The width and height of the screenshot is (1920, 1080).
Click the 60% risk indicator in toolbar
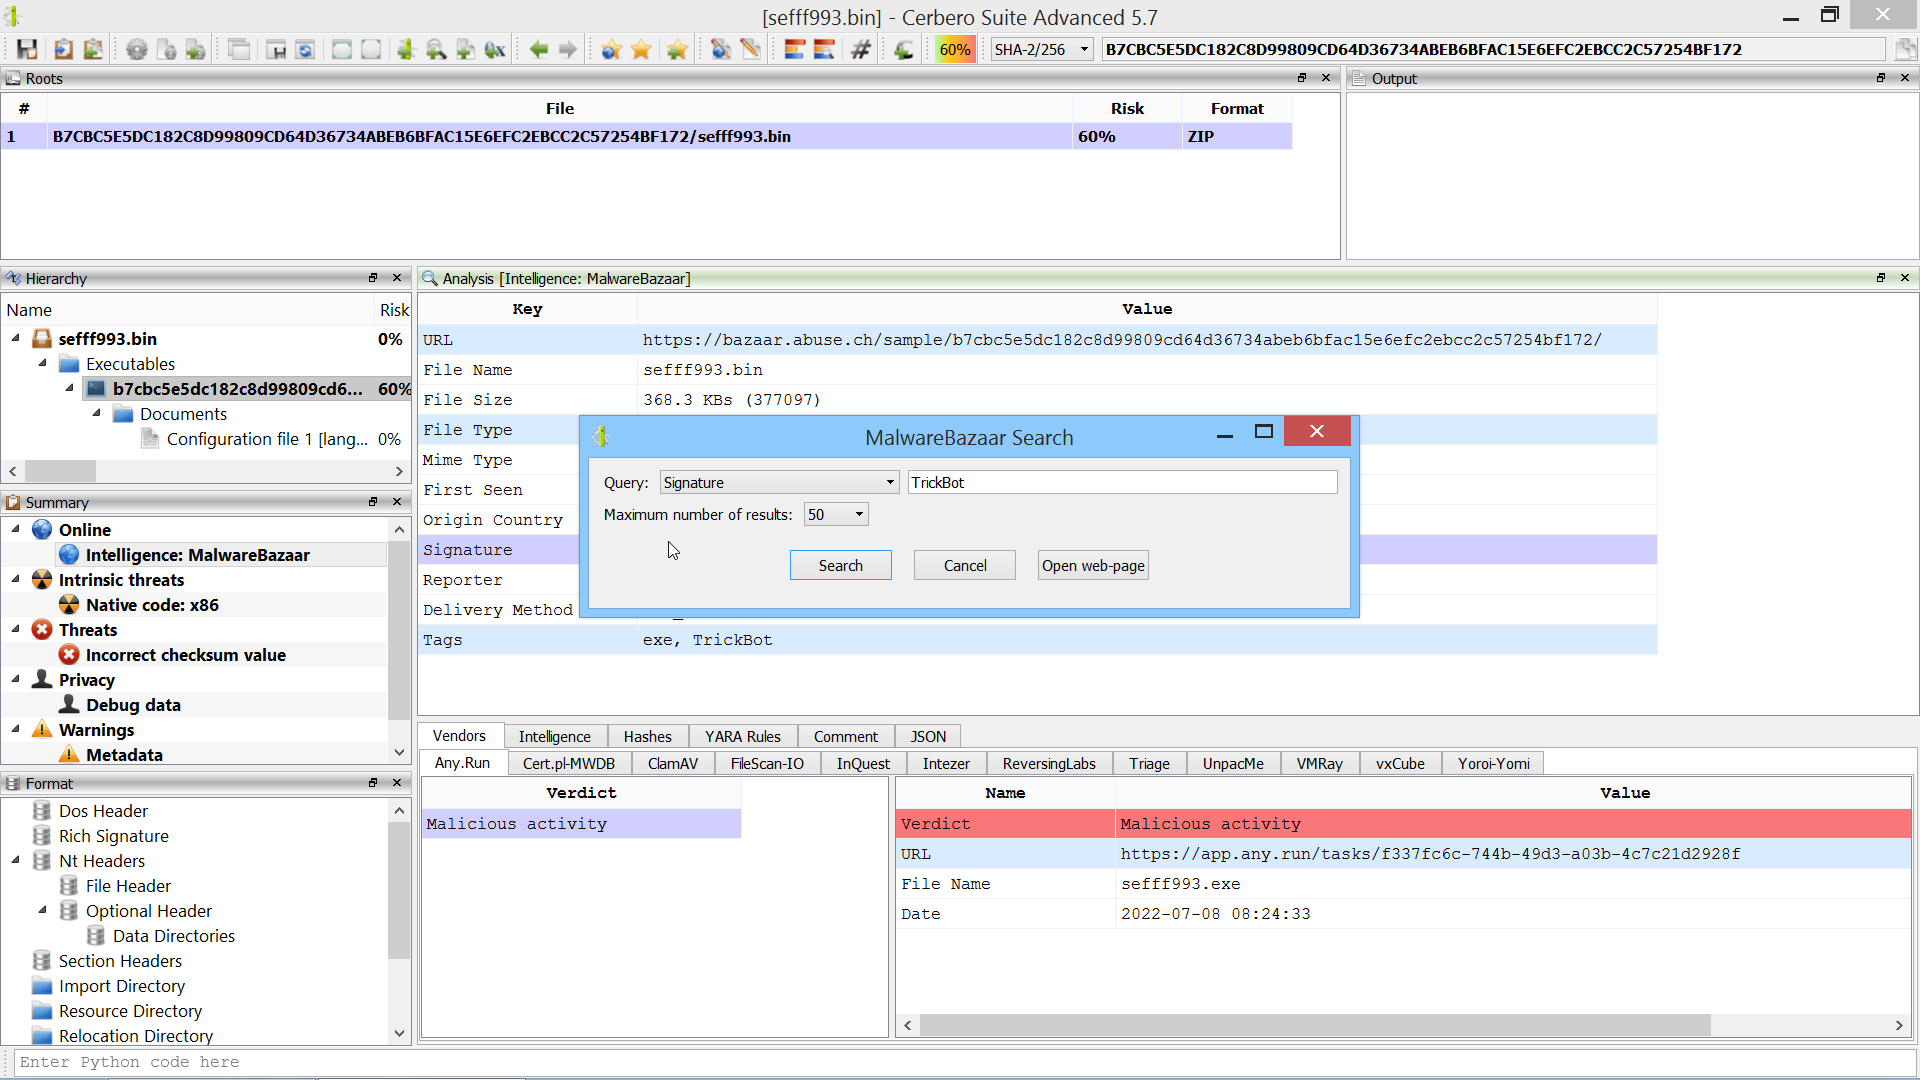tap(955, 49)
